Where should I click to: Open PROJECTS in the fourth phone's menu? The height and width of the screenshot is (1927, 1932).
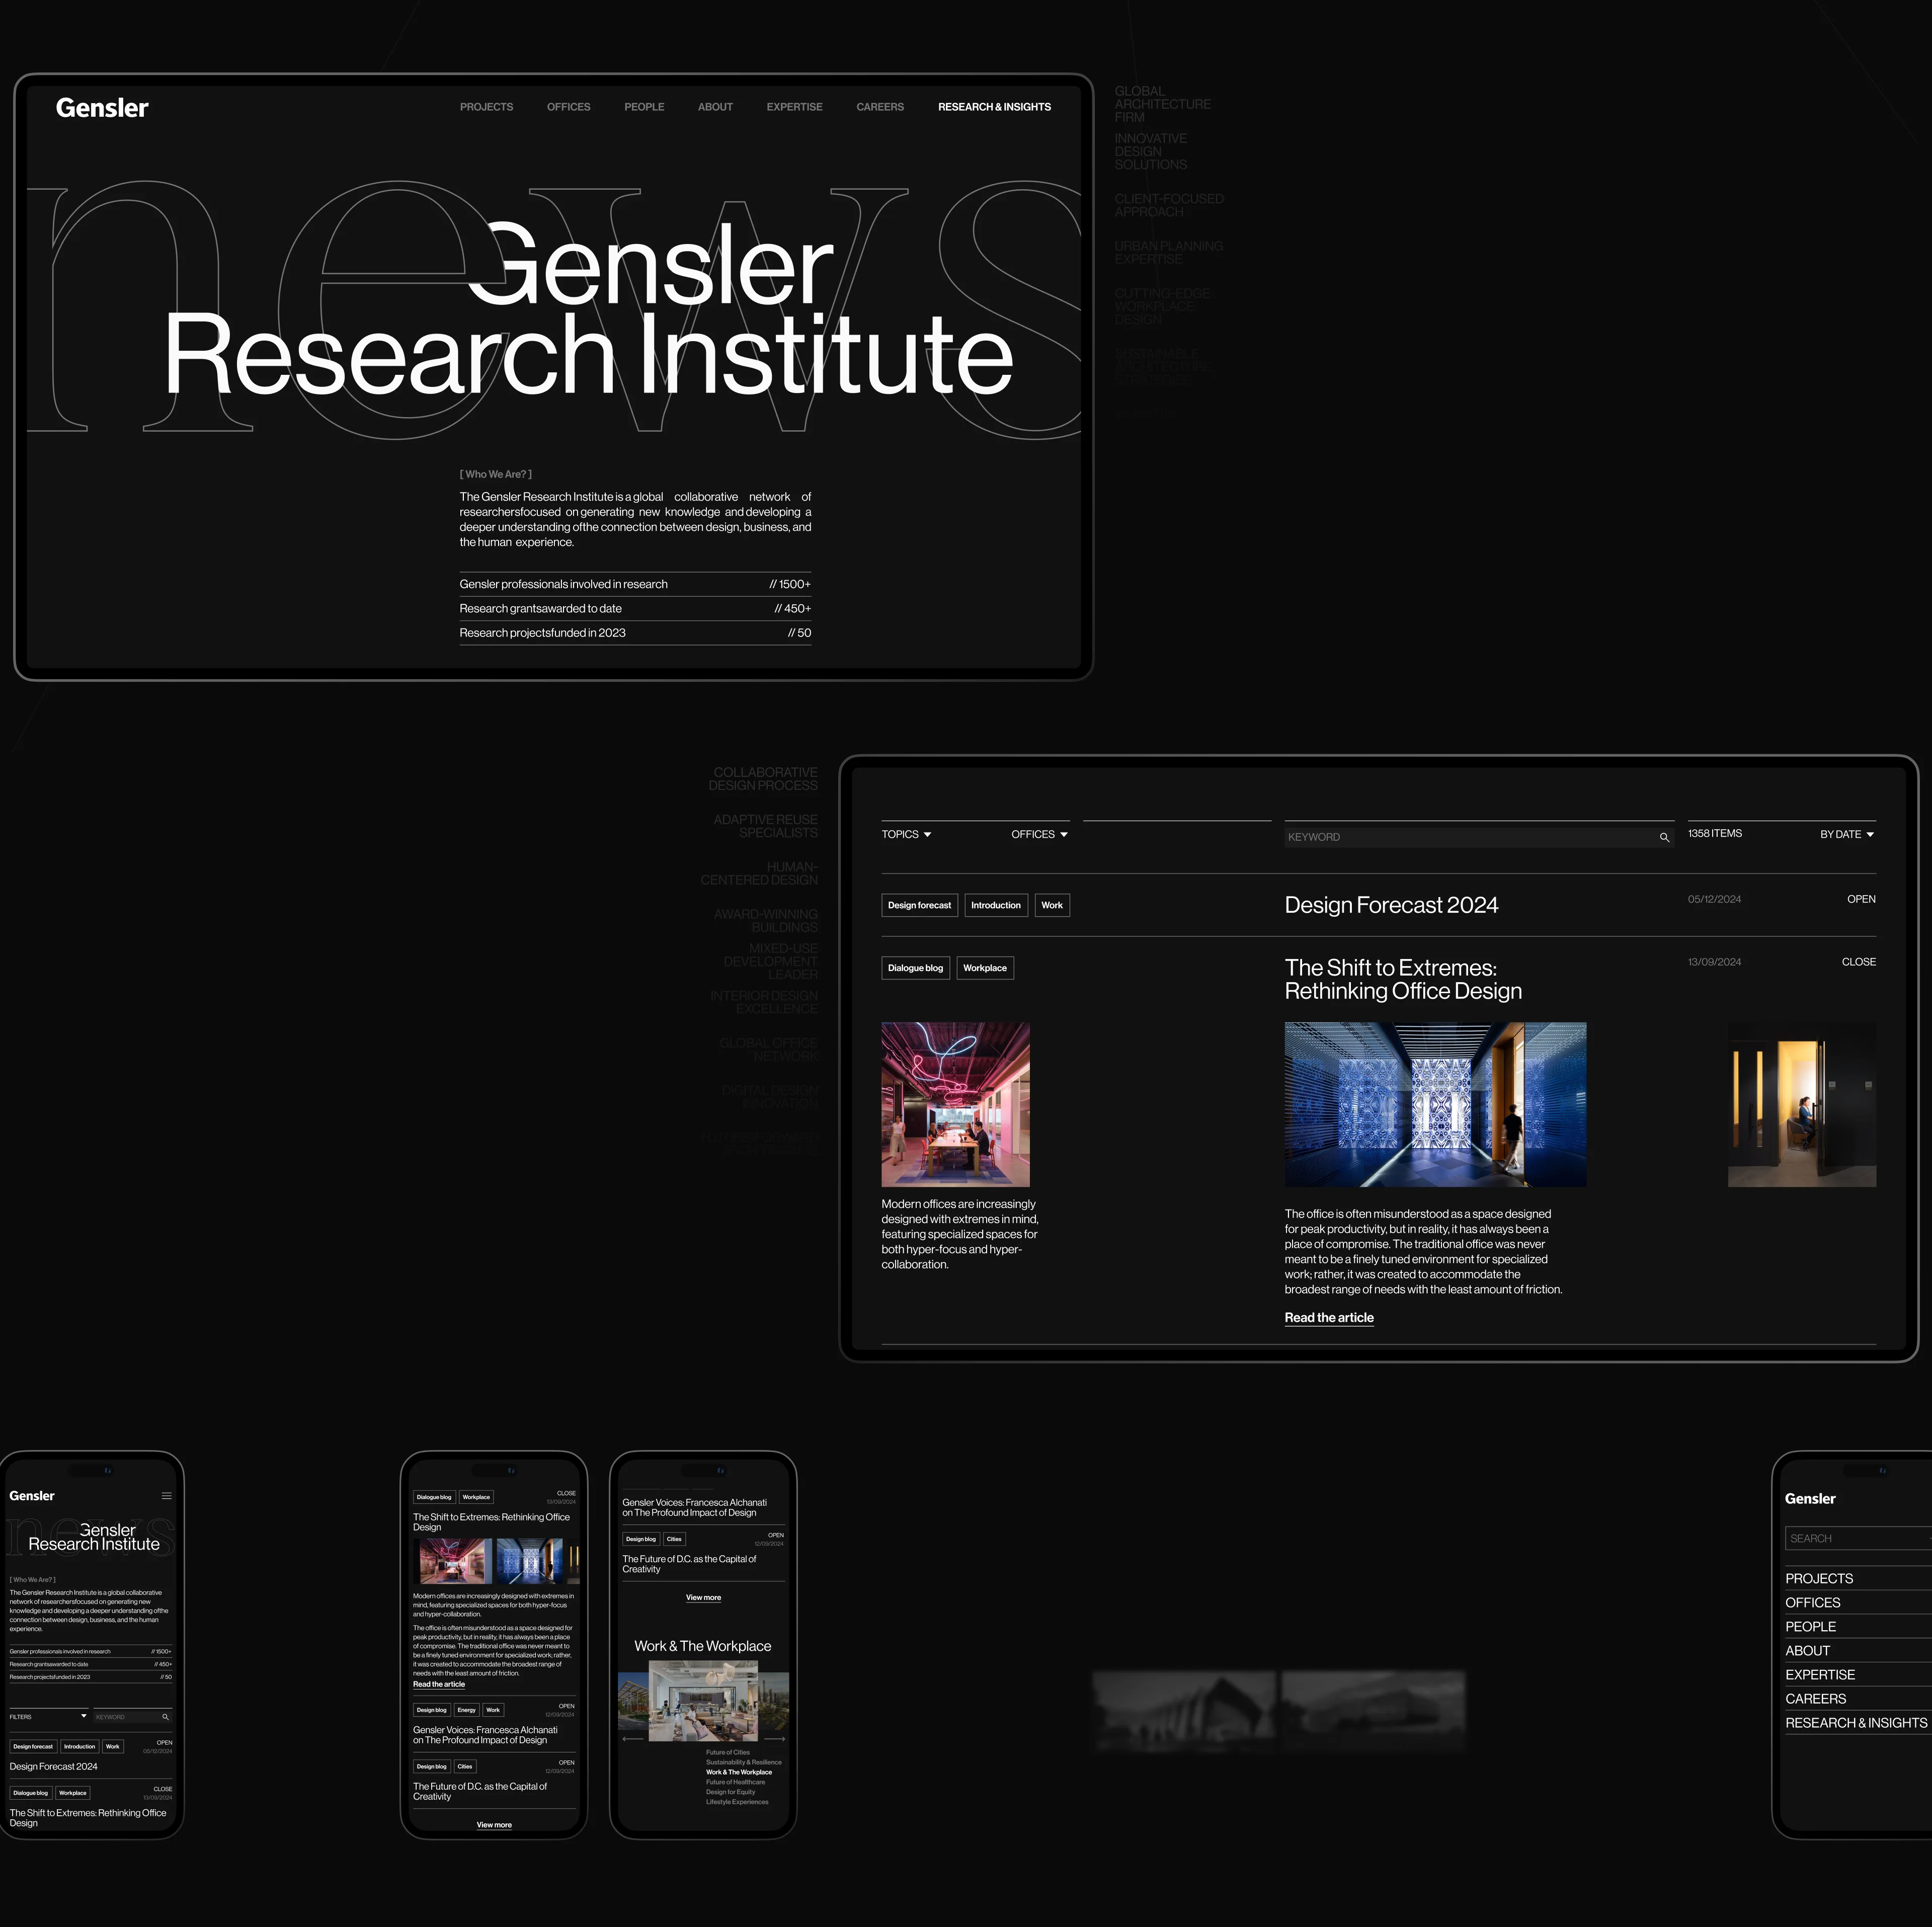(1819, 1578)
